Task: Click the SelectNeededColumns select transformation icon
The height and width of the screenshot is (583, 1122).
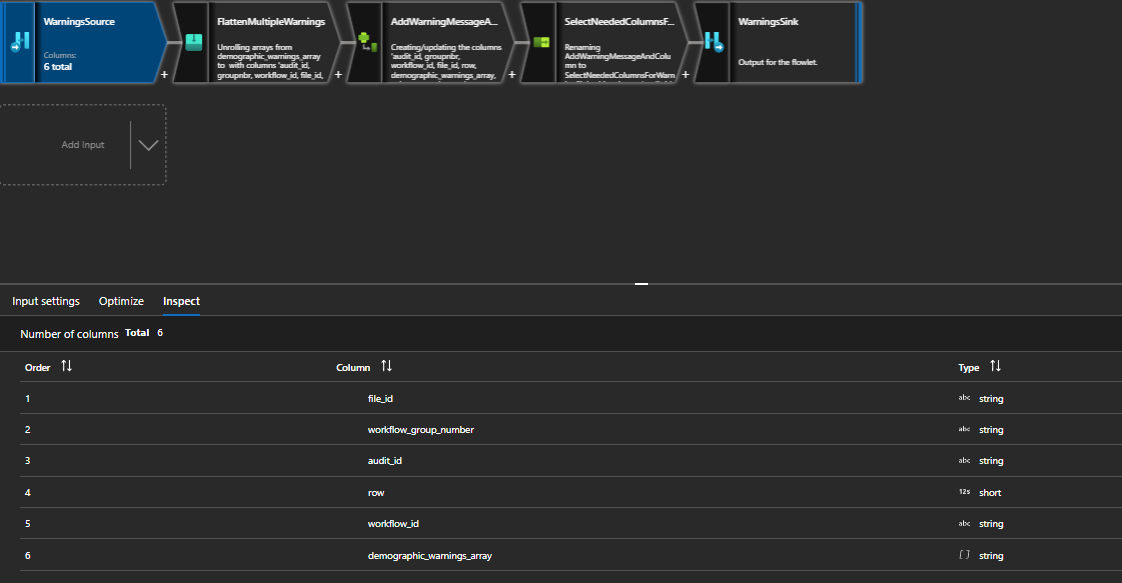Action: pyautogui.click(x=542, y=42)
